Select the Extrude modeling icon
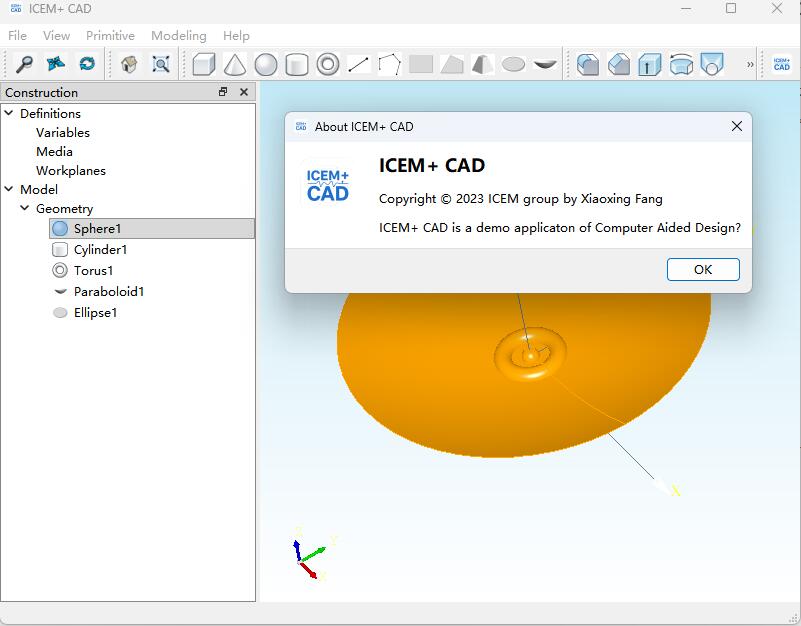The height and width of the screenshot is (626, 801). click(x=650, y=63)
